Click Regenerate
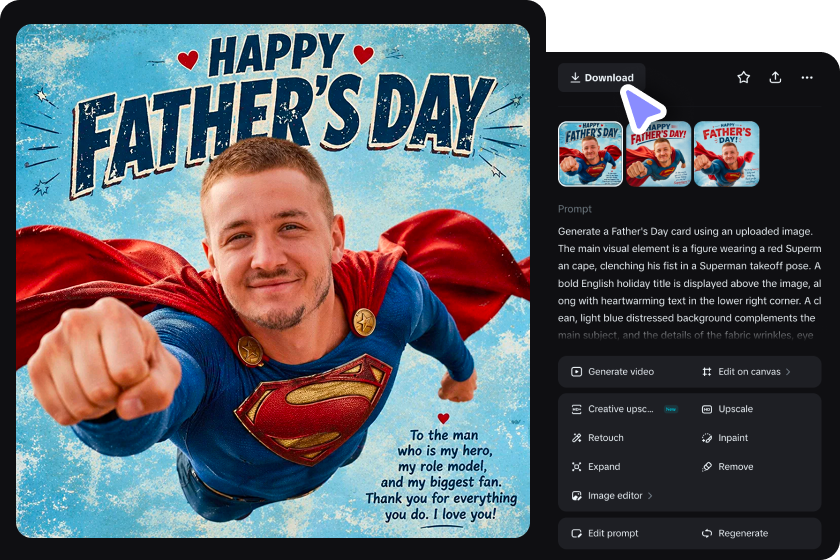 point(735,533)
